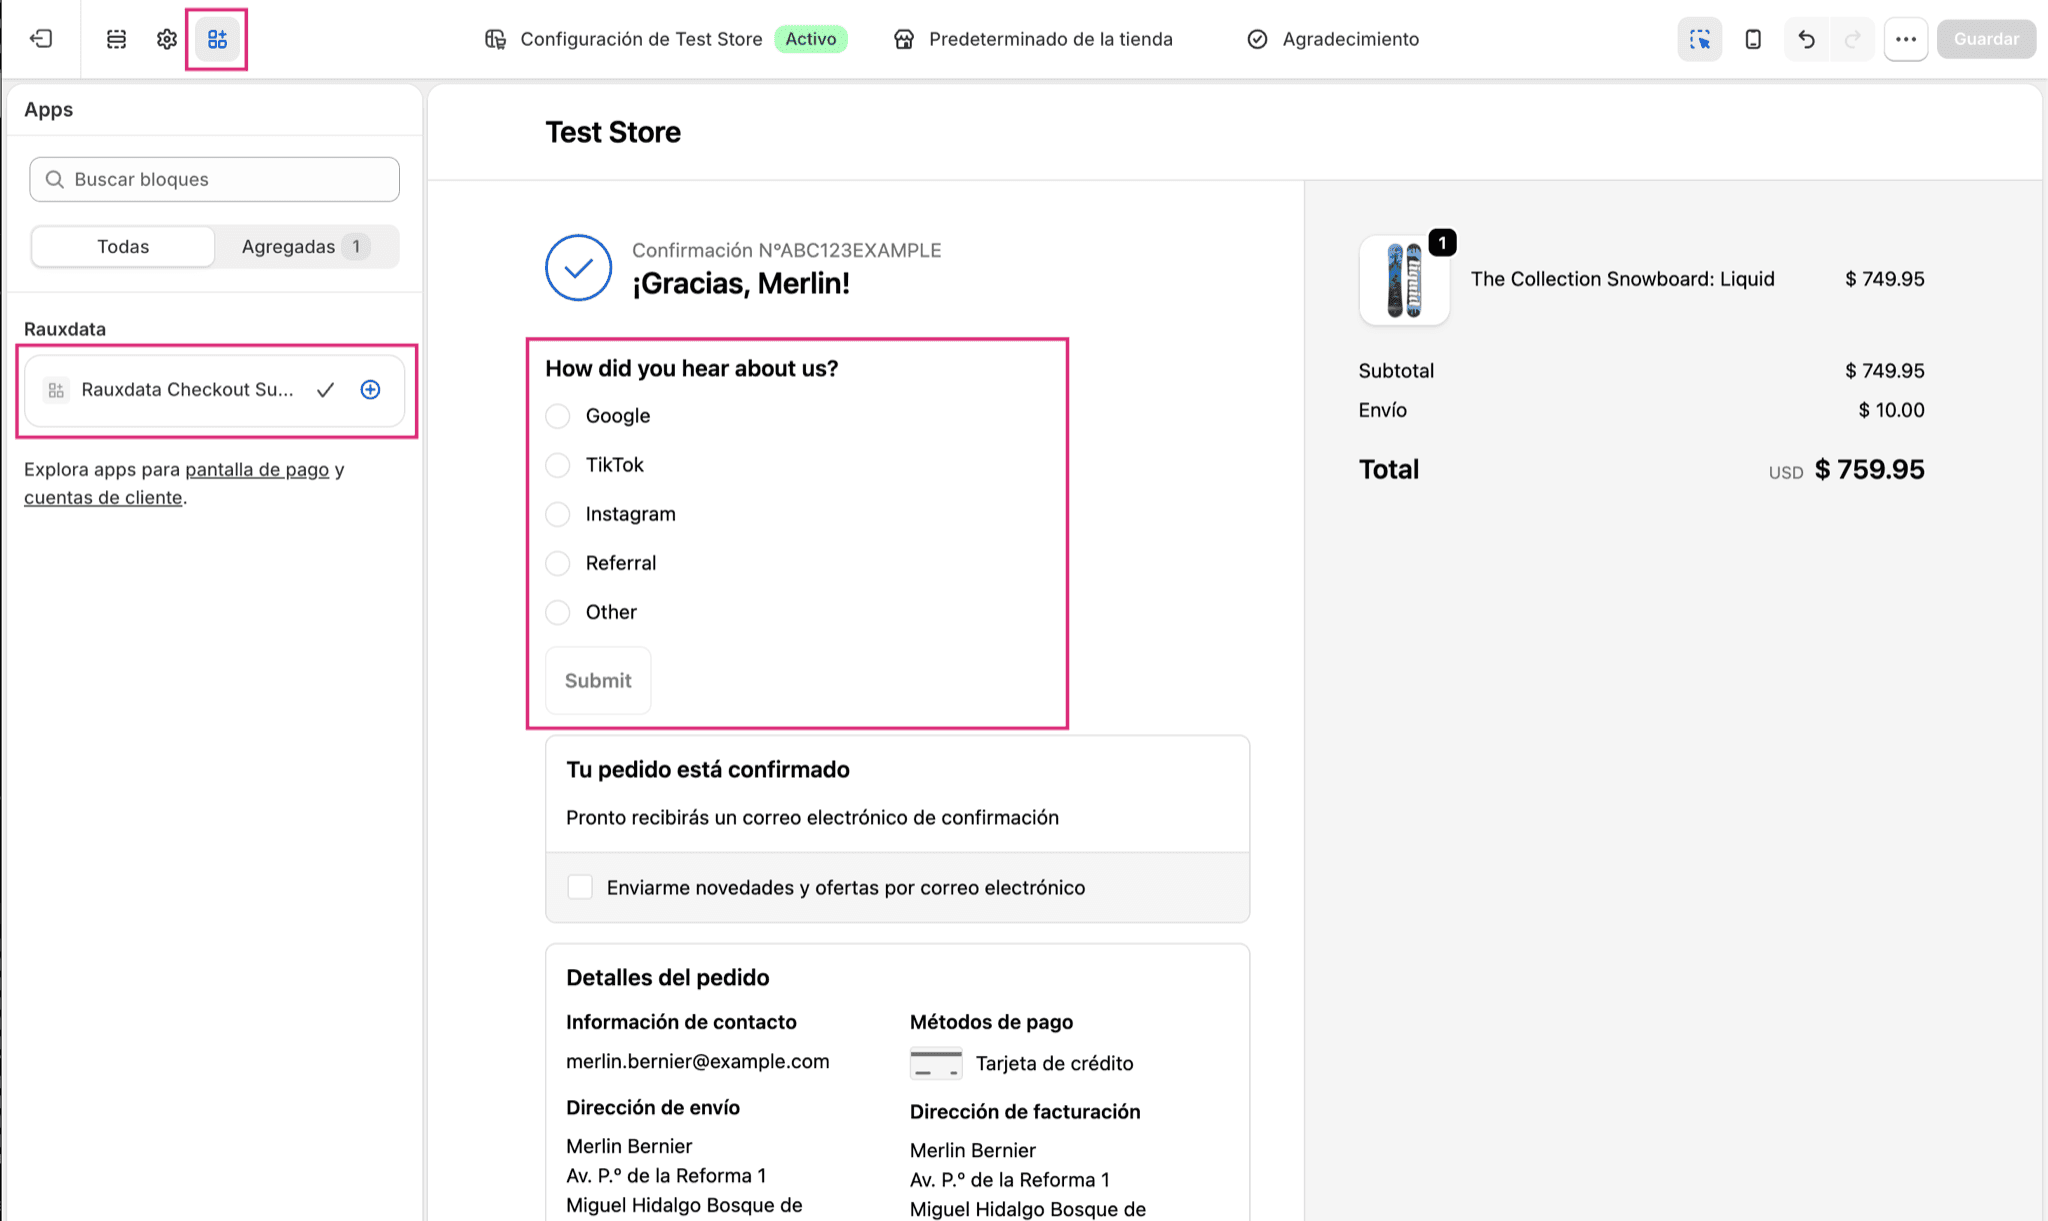Click the Detalles del pedido heading
Viewport: 2048px width, 1221px height.
tap(668, 977)
